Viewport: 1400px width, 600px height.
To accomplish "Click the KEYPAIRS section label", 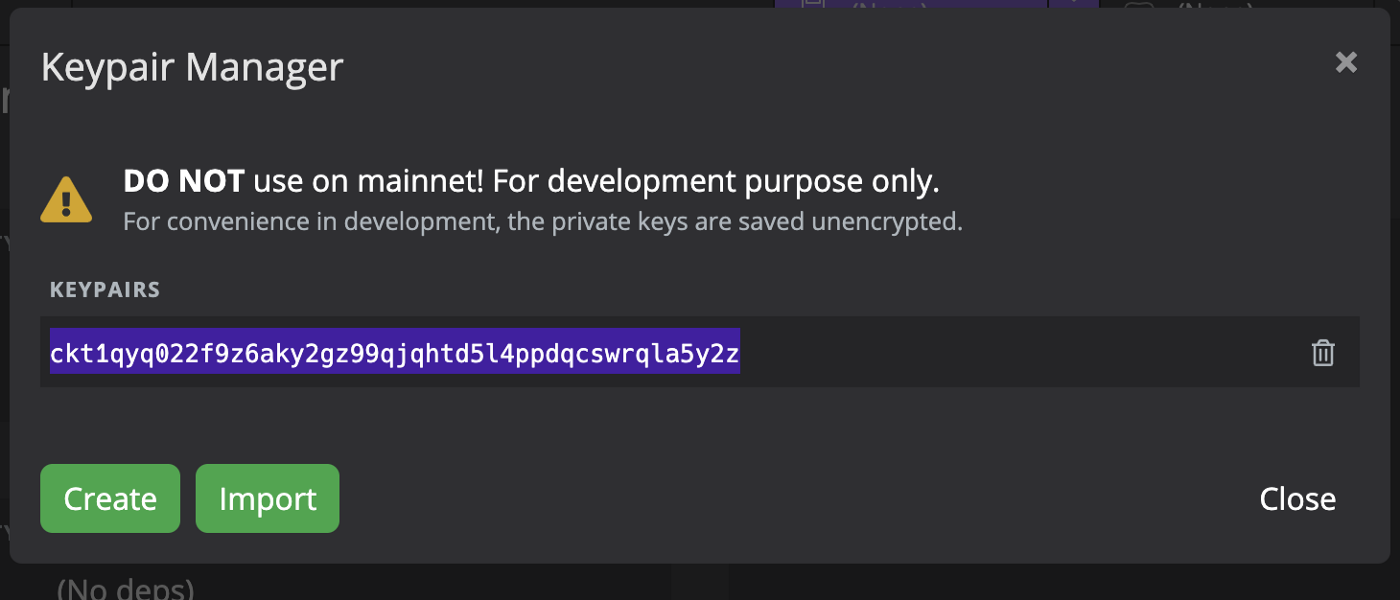I will pos(105,290).
